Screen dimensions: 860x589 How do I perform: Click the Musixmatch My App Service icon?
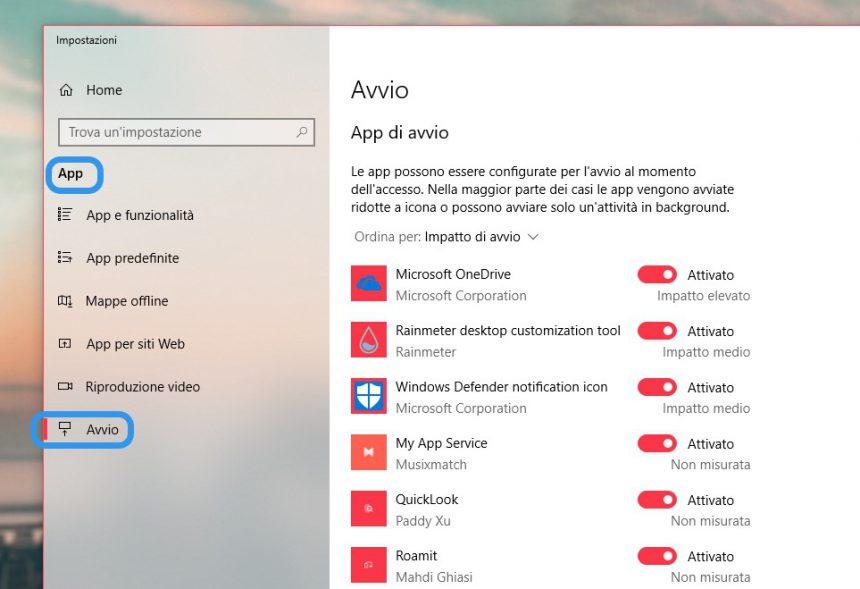point(369,452)
